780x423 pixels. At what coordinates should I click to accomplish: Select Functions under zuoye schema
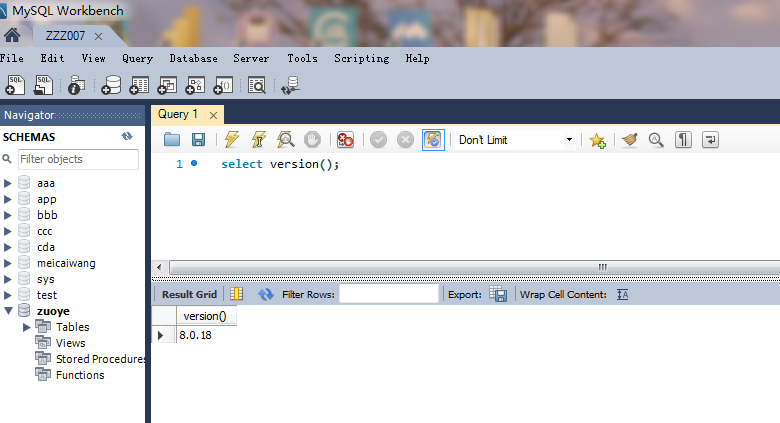[x=80, y=375]
